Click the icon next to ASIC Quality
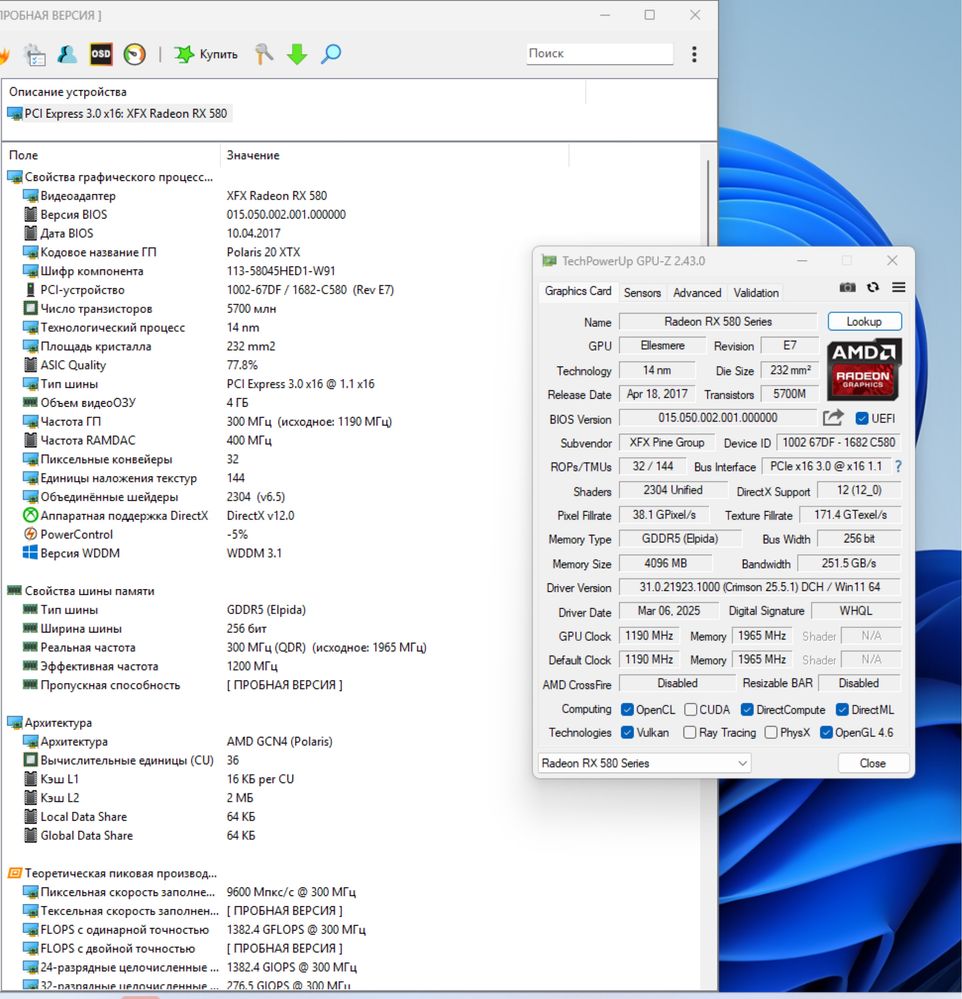This screenshot has width=962, height=999. [30, 364]
